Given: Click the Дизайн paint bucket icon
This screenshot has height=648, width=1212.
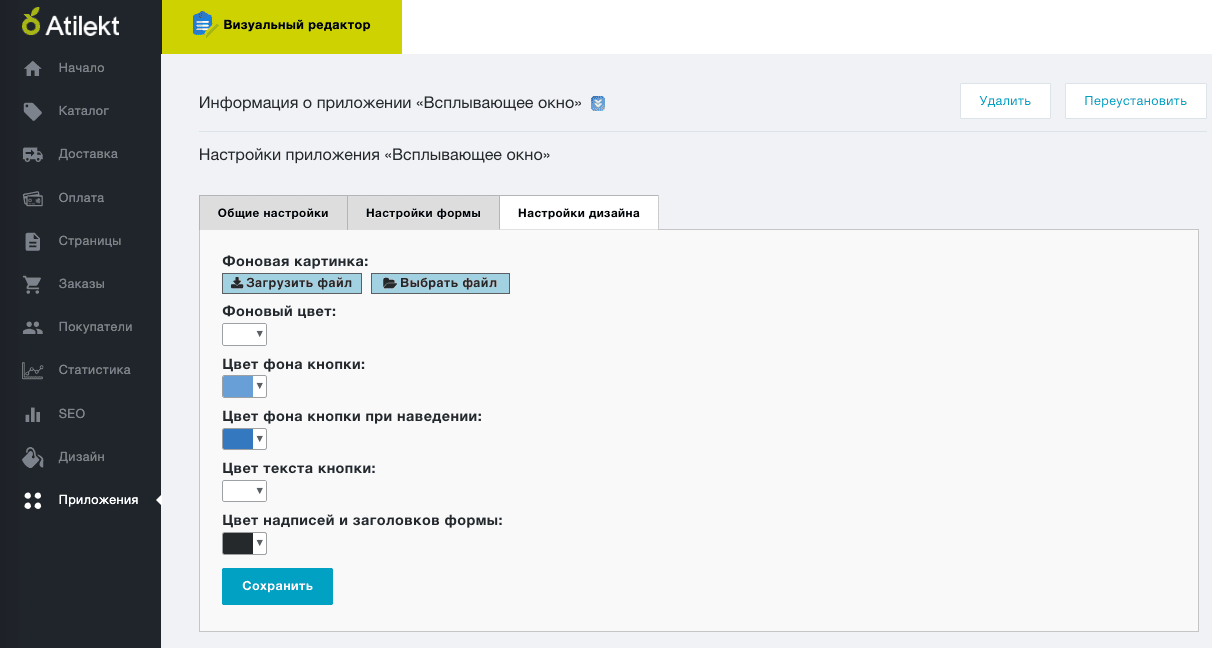Looking at the screenshot, I should pyautogui.click(x=33, y=457).
